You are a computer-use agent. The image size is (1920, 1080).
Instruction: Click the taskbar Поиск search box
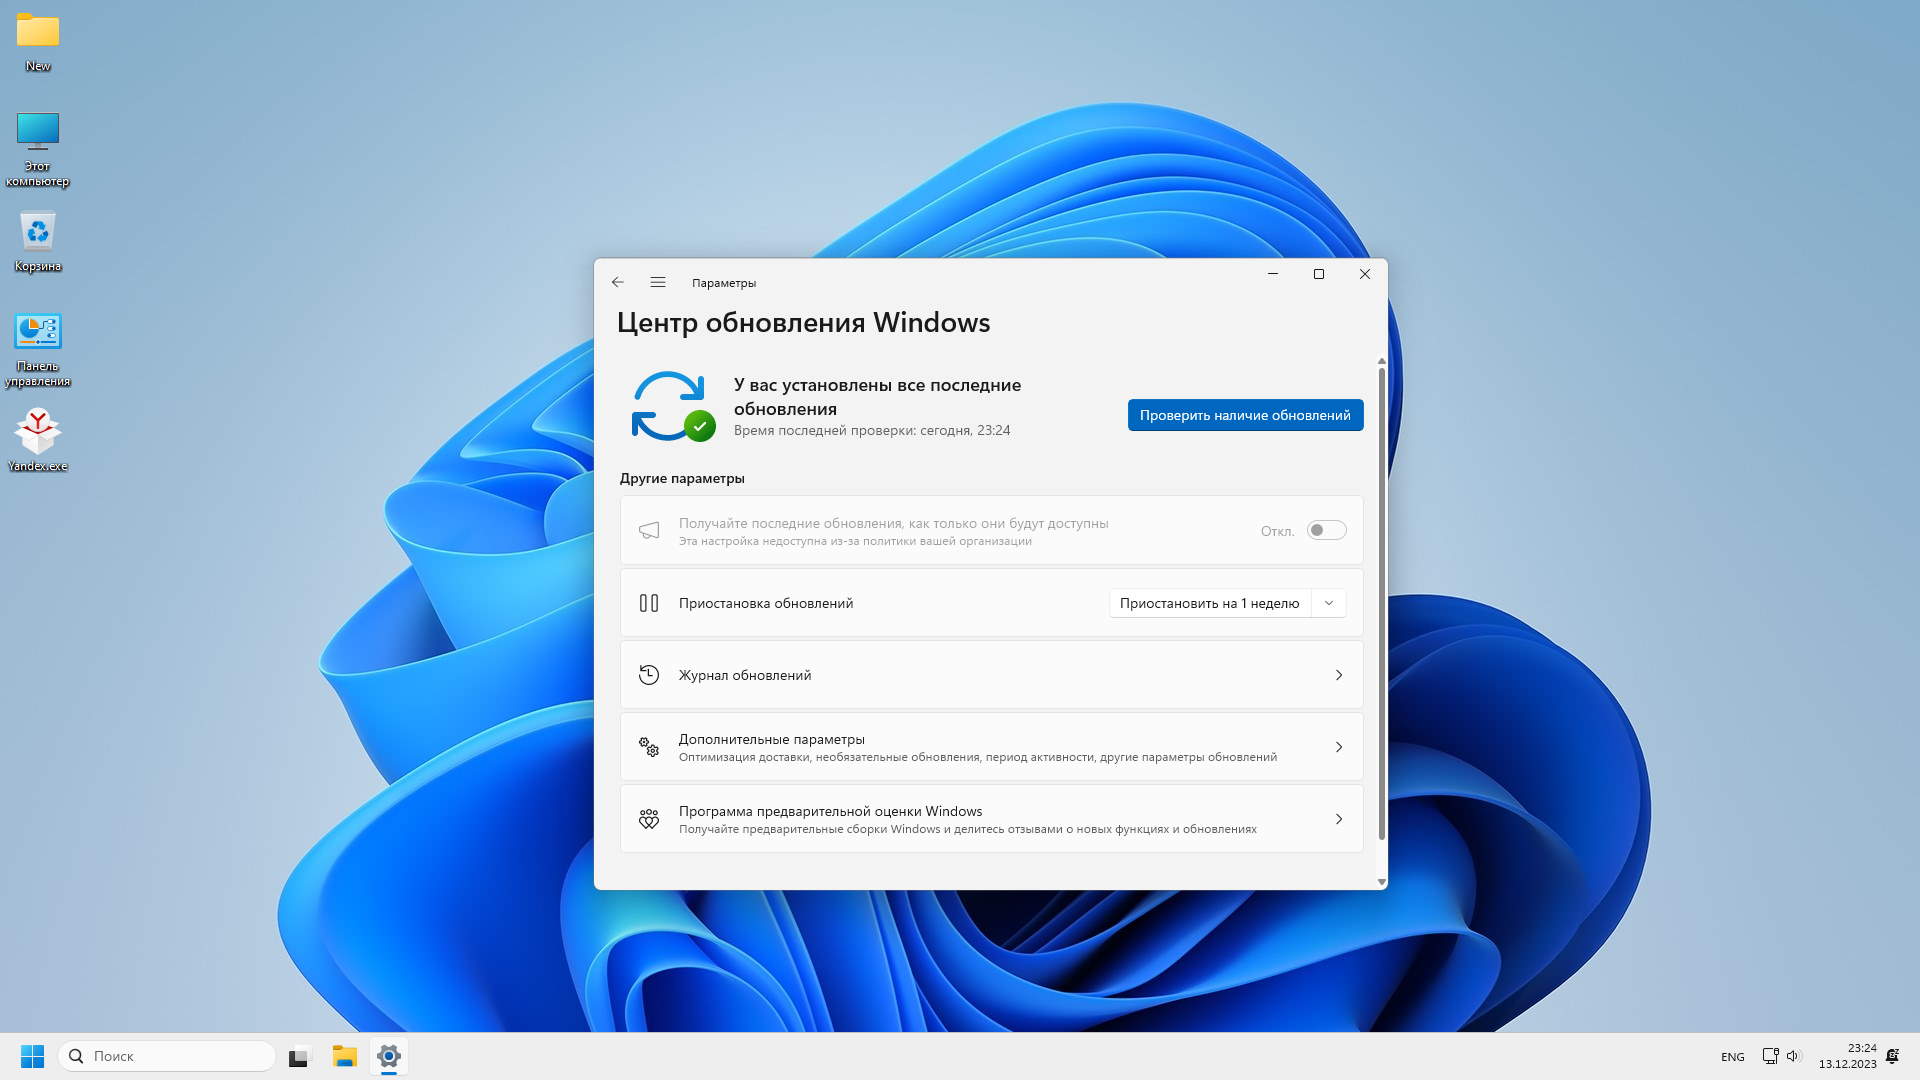point(168,1056)
